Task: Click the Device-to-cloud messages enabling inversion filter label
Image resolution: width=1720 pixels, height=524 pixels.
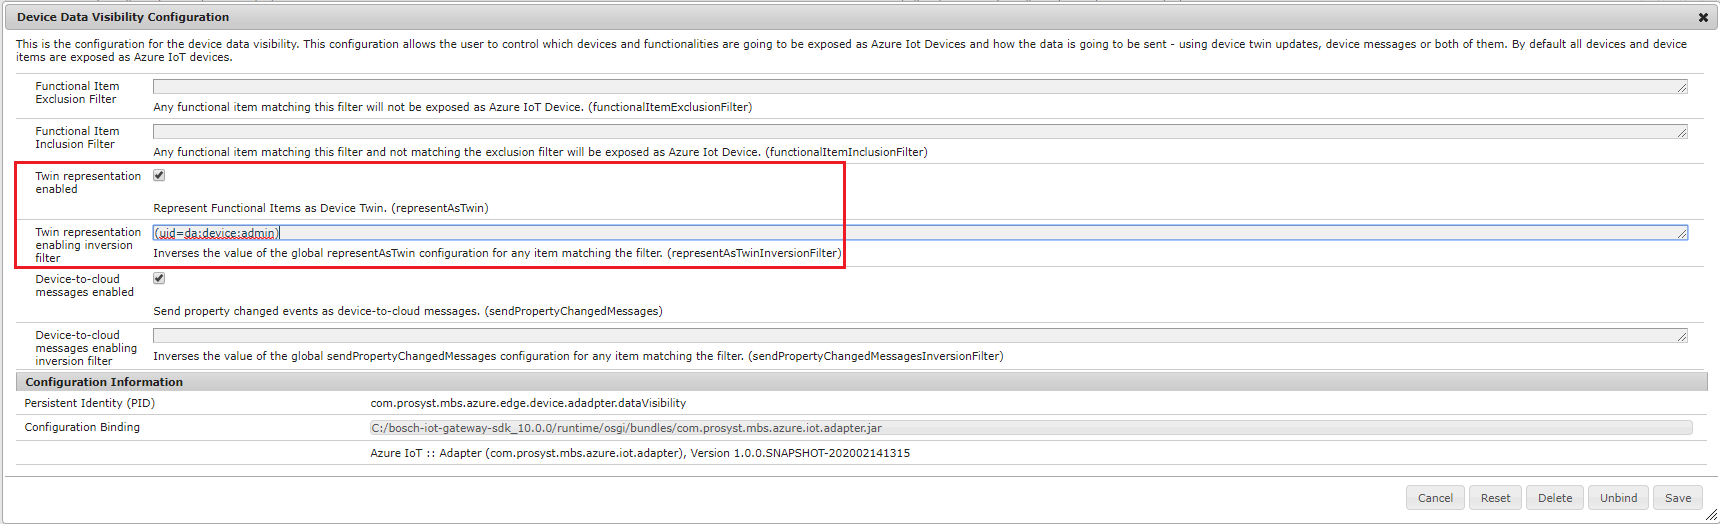Action: [x=86, y=348]
